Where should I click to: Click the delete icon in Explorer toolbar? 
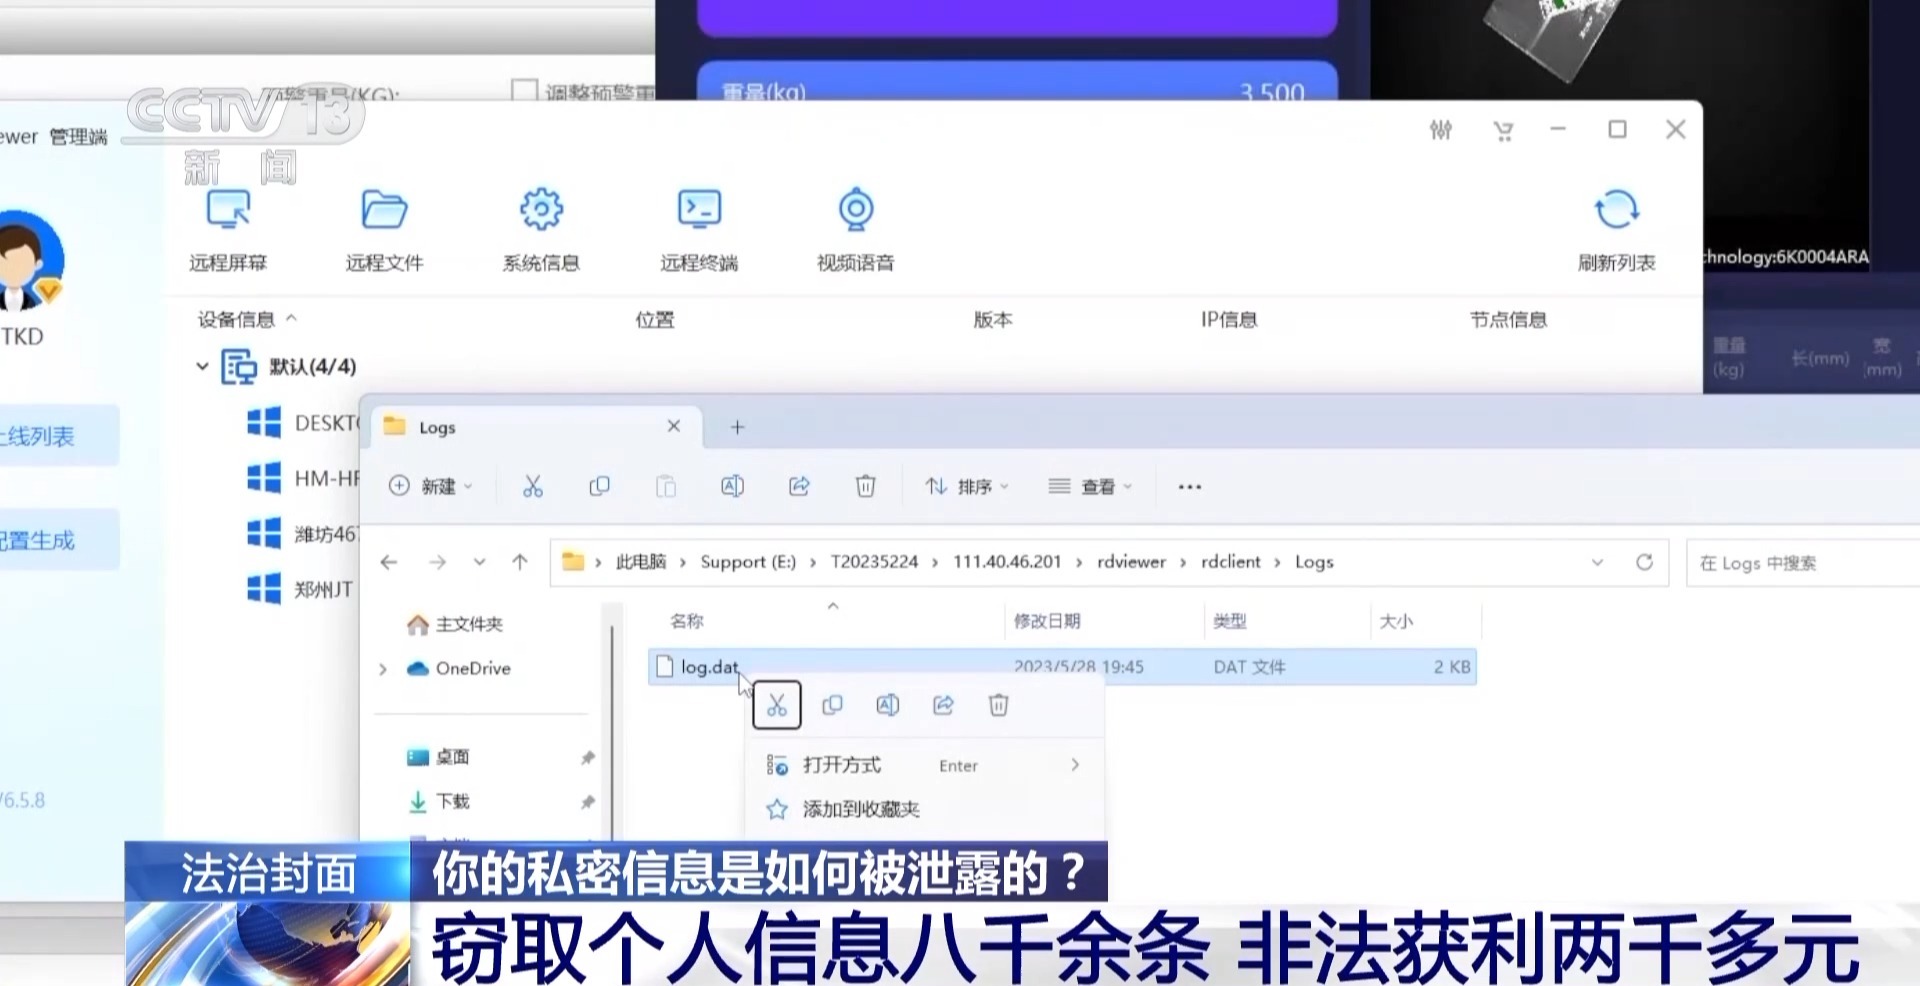coord(865,487)
